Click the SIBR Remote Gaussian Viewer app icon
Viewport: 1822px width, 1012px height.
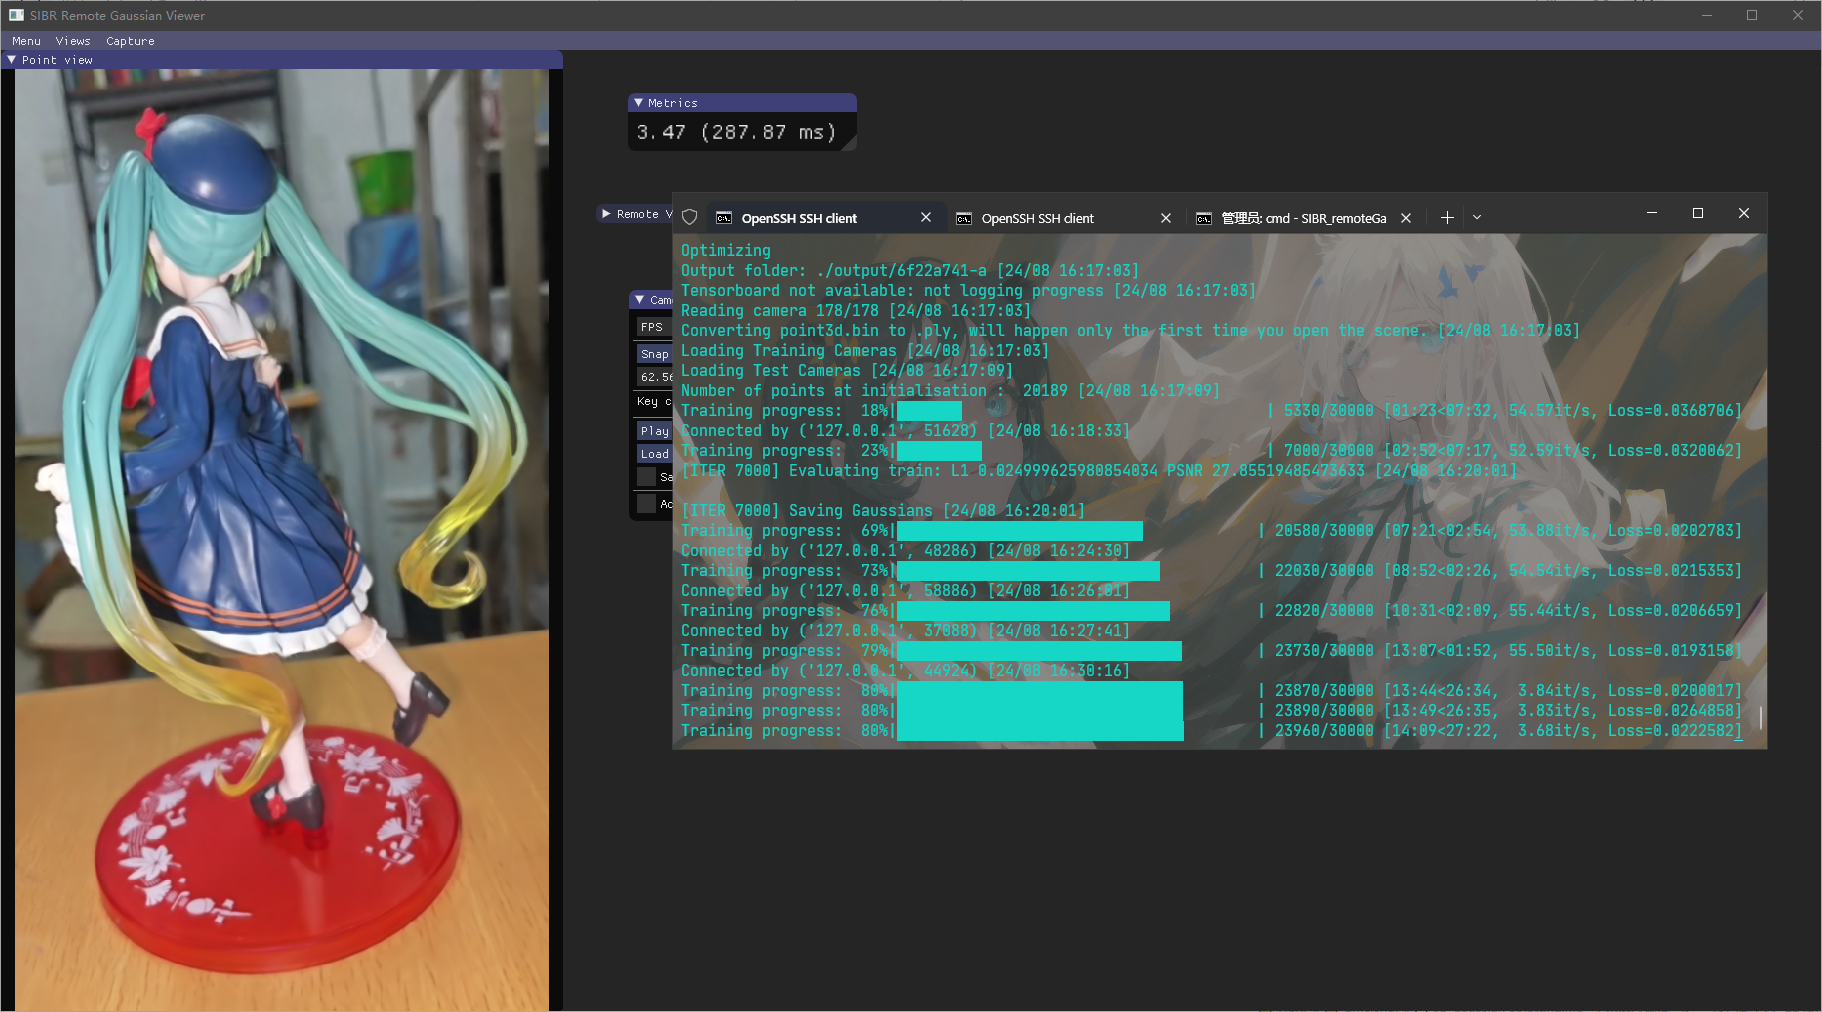point(16,15)
